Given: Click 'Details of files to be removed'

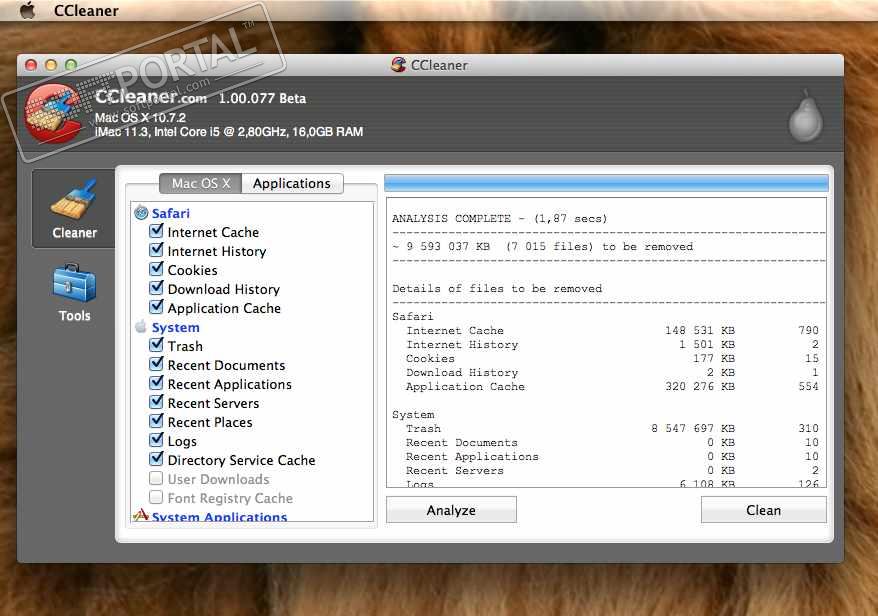Looking at the screenshot, I should click(x=497, y=288).
